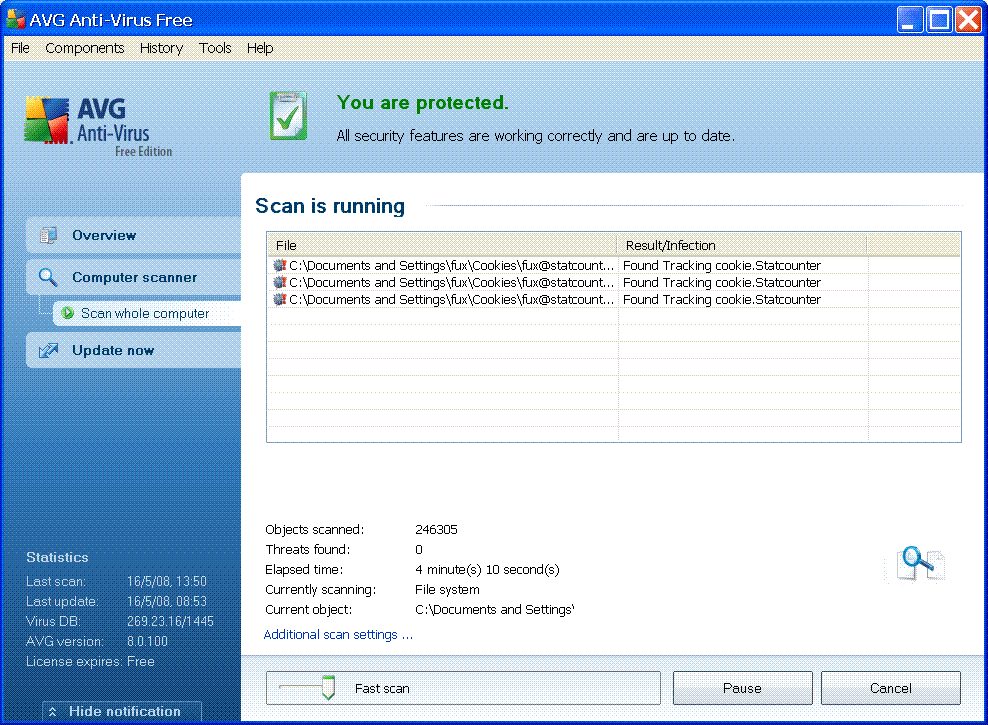Viewport: 988px width, 725px height.
Task: Click first row's tracking cookie icon
Action: [x=279, y=265]
